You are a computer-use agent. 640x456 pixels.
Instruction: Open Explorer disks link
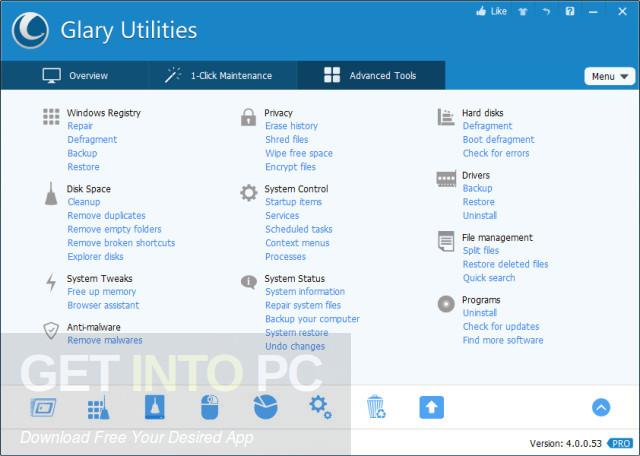point(96,257)
